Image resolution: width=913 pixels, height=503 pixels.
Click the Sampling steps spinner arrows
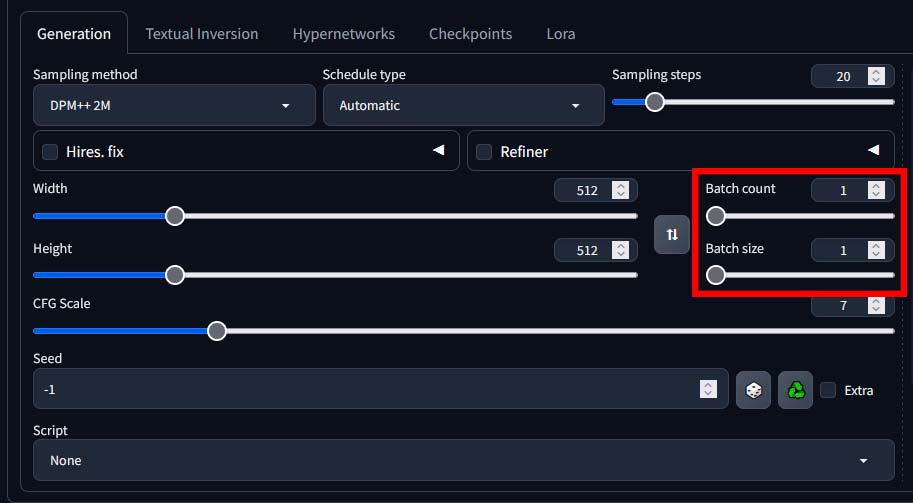tap(876, 76)
